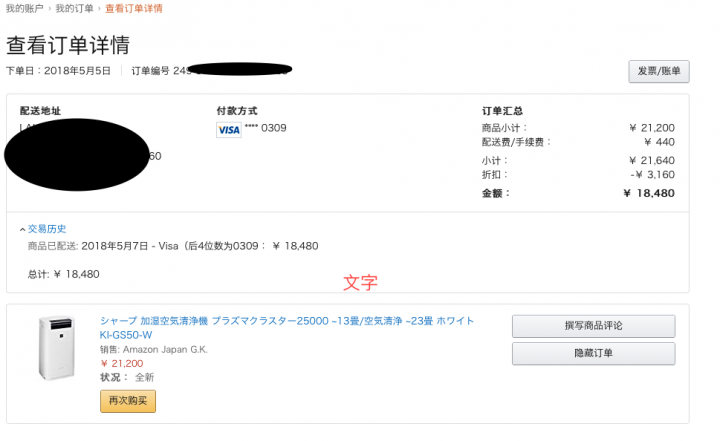Click the yellow 再次购买 buy again button
The image size is (720, 441).
click(x=128, y=401)
